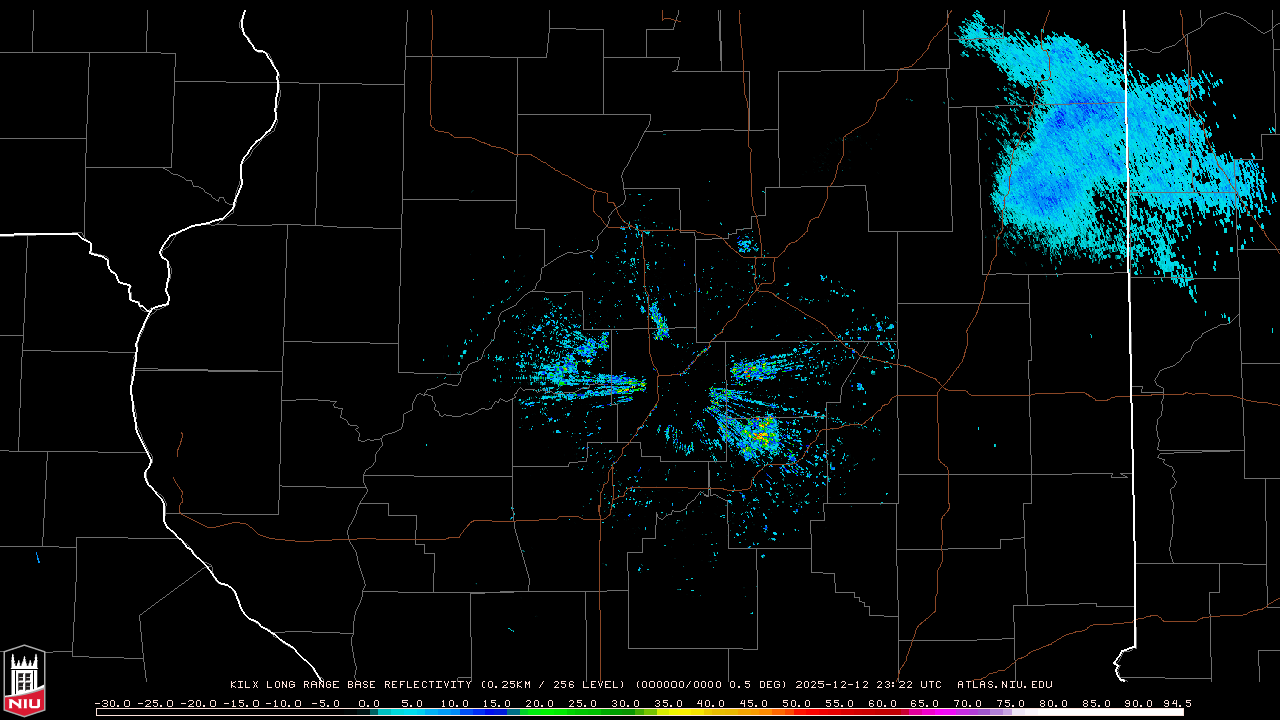Click the 25.0 scale label
Image resolution: width=1280 pixels, height=720 pixels.
pos(583,703)
